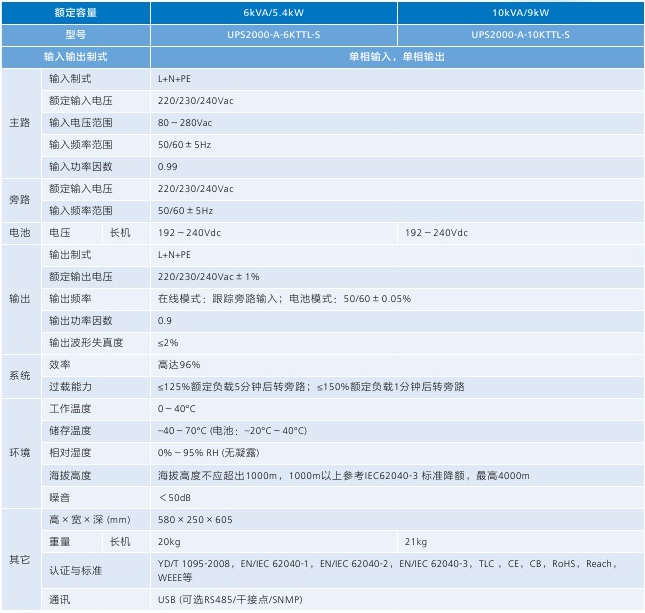The image size is (645, 613).
Task: Click the 额定容量 header cell
Action: [x=76, y=13]
